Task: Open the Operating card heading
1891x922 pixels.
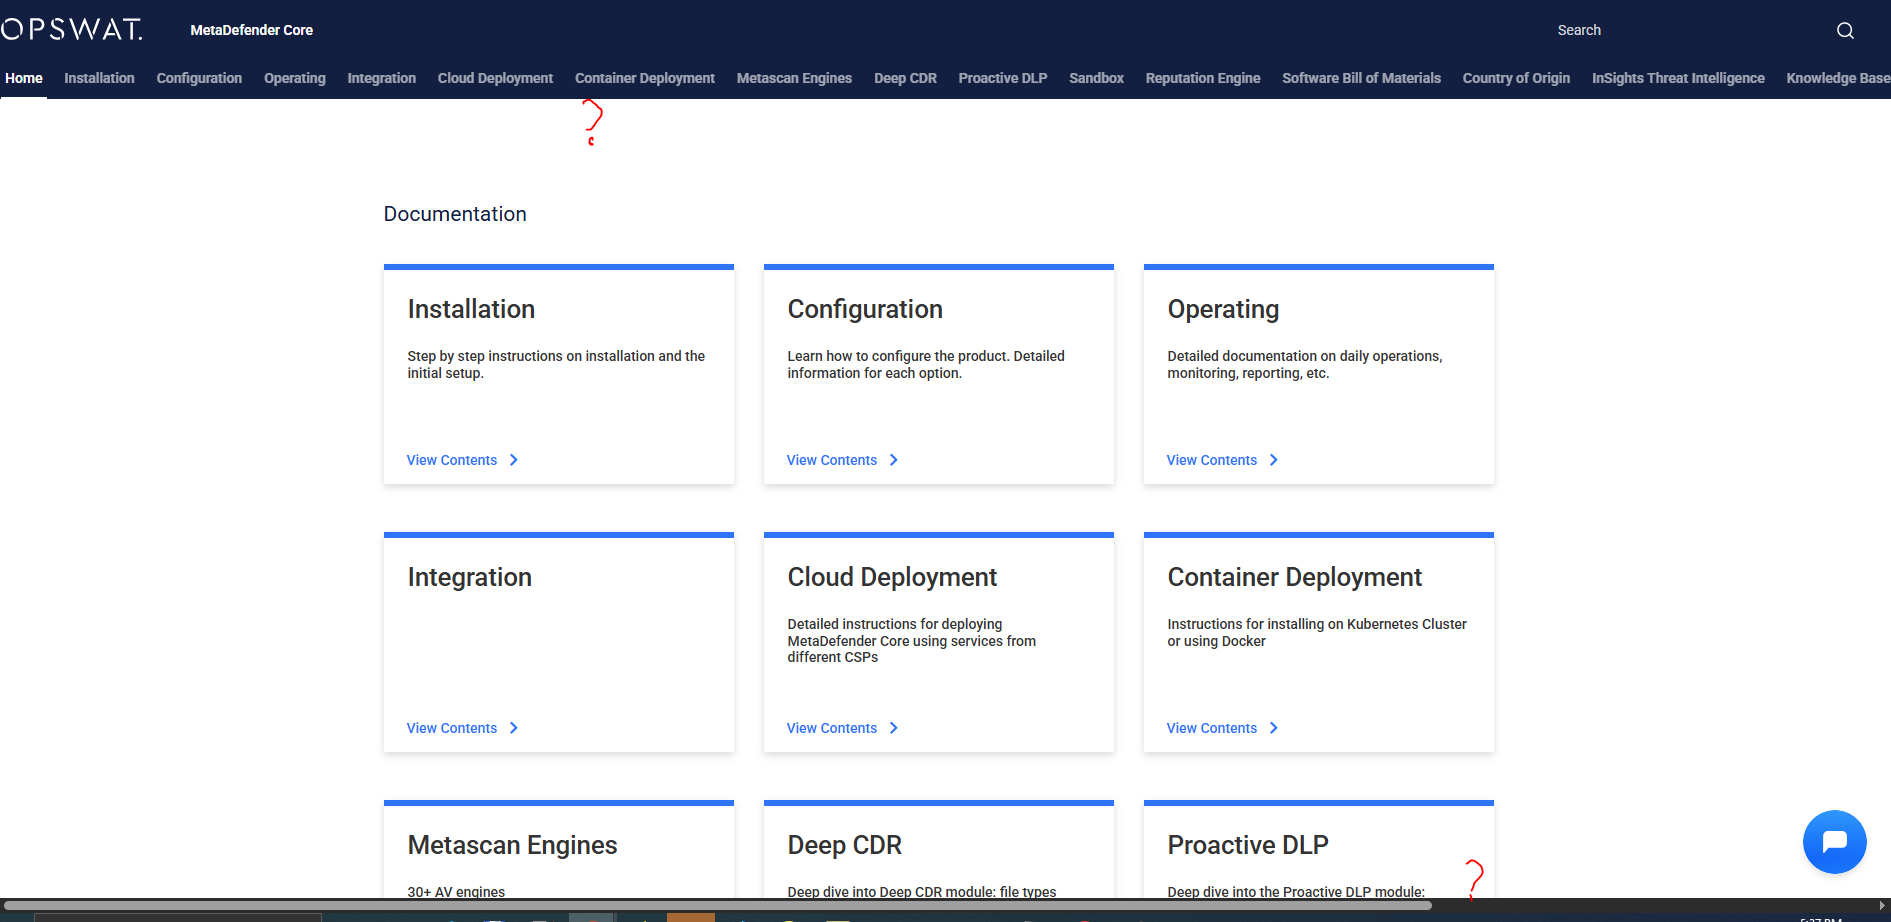Action: coord(1223,309)
